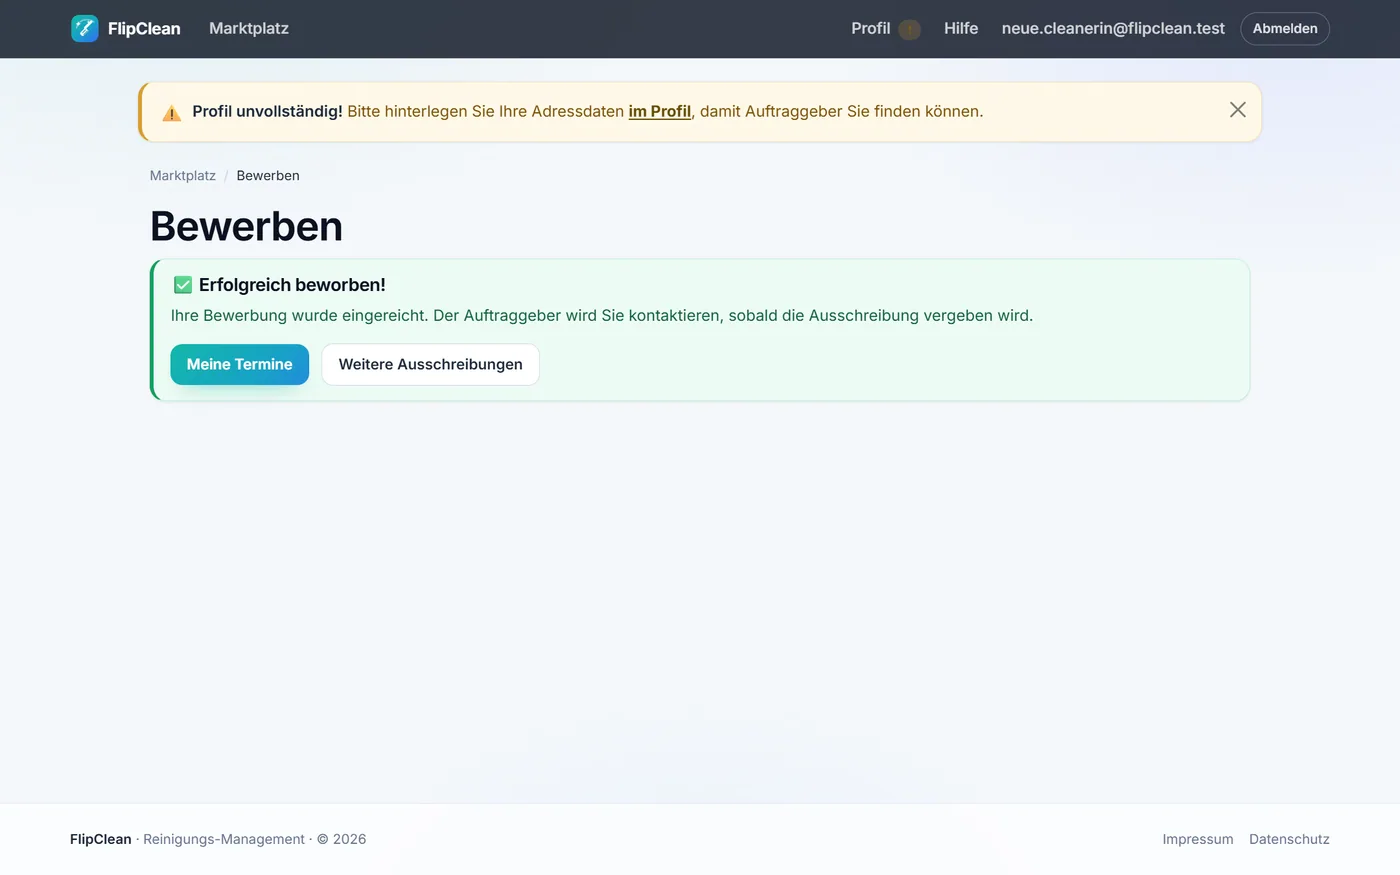Open the Impressum footer link
This screenshot has width=1400, height=875.
pos(1198,839)
